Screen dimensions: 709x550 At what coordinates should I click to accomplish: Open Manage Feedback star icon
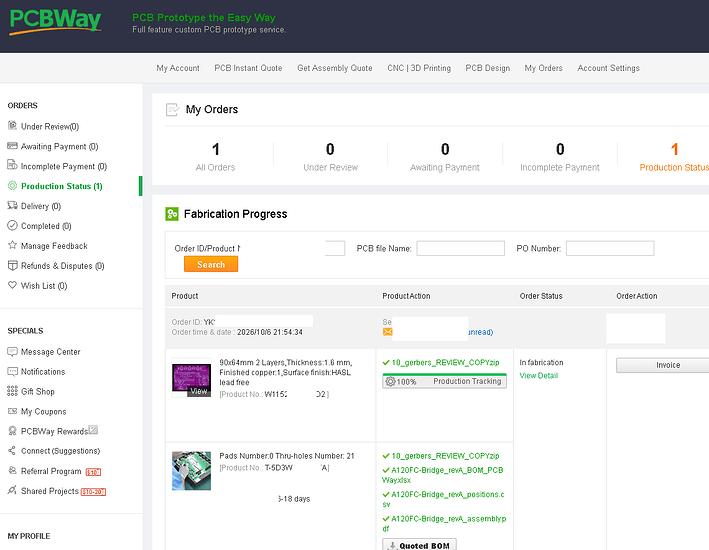(12, 245)
